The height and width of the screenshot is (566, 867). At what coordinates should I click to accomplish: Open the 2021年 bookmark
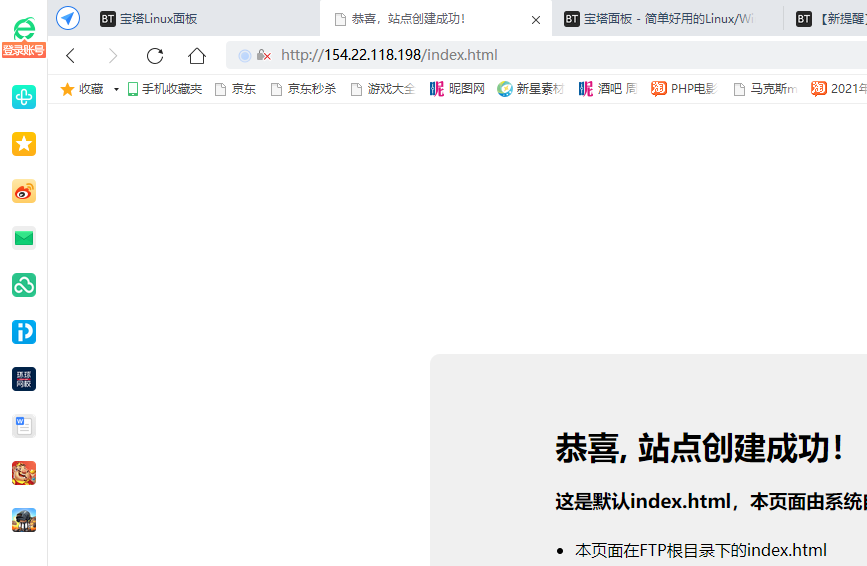click(x=838, y=89)
